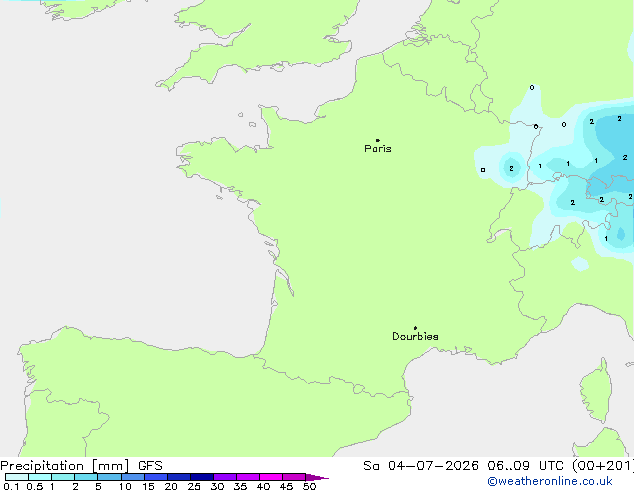Click the legend value label '35'
634x490 pixels.
(x=240, y=486)
